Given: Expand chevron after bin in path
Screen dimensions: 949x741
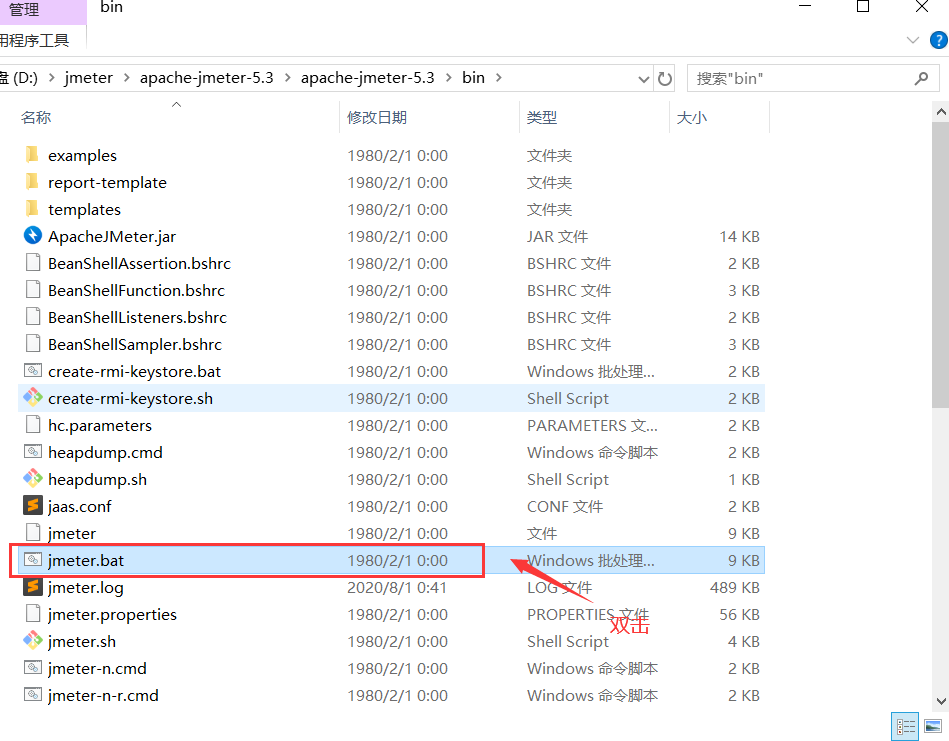Looking at the screenshot, I should tap(499, 78).
